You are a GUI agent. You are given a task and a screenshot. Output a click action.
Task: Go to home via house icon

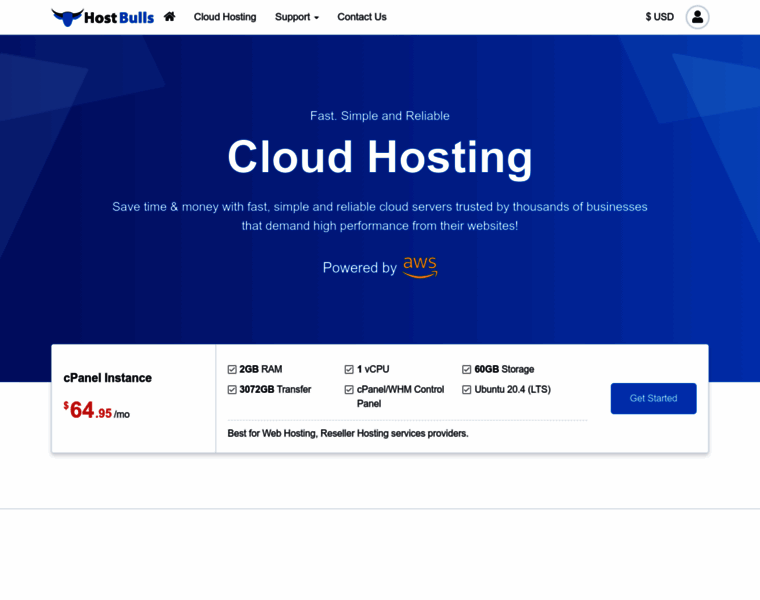[x=169, y=17]
